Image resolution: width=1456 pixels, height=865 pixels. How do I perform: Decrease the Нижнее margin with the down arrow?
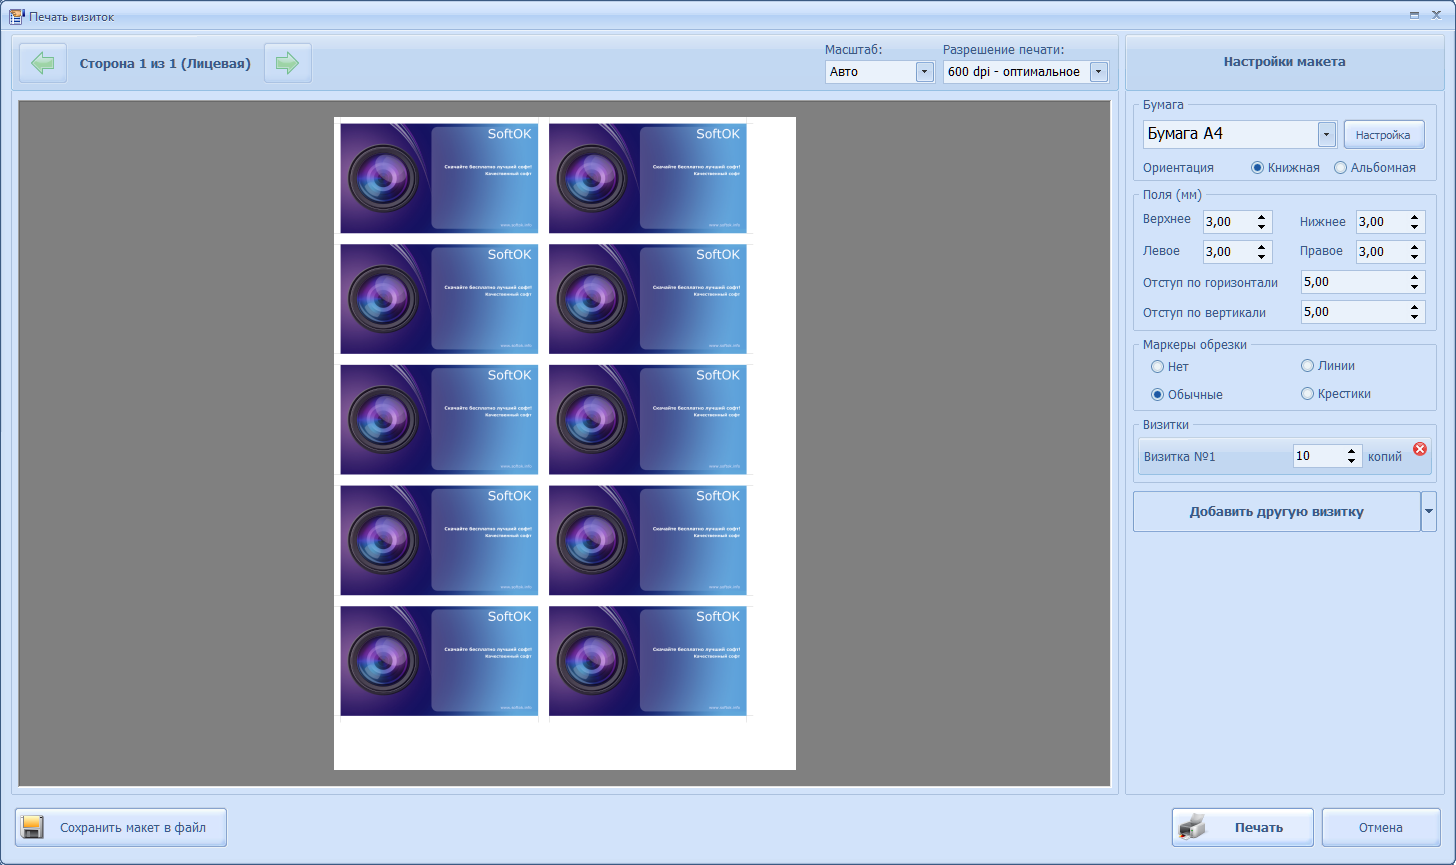1416,227
